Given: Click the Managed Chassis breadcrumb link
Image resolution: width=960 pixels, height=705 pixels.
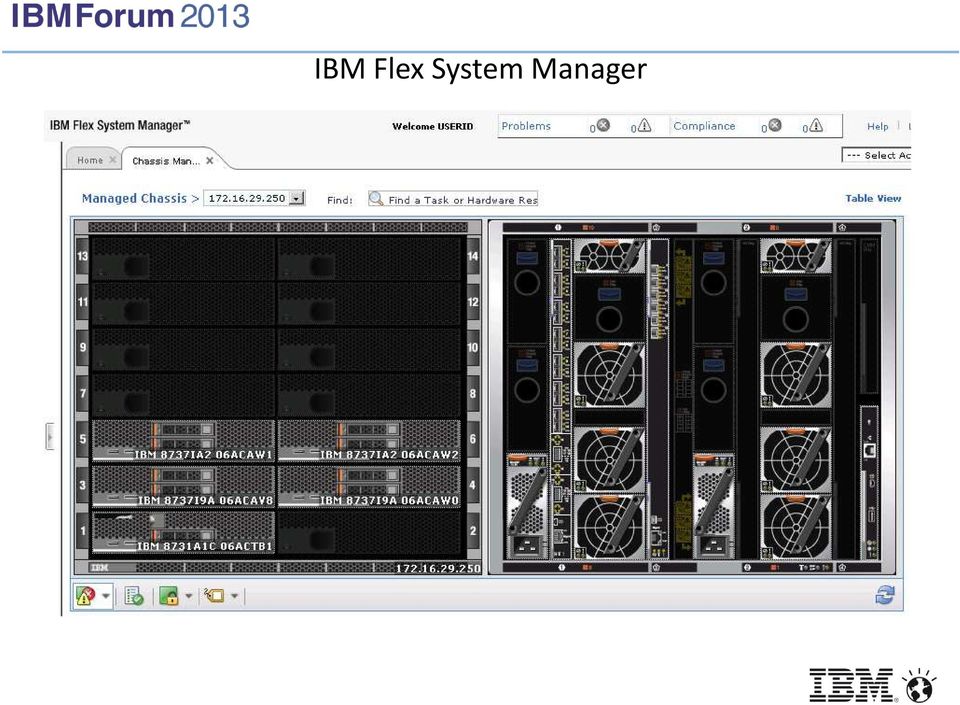Looking at the screenshot, I should (x=134, y=198).
